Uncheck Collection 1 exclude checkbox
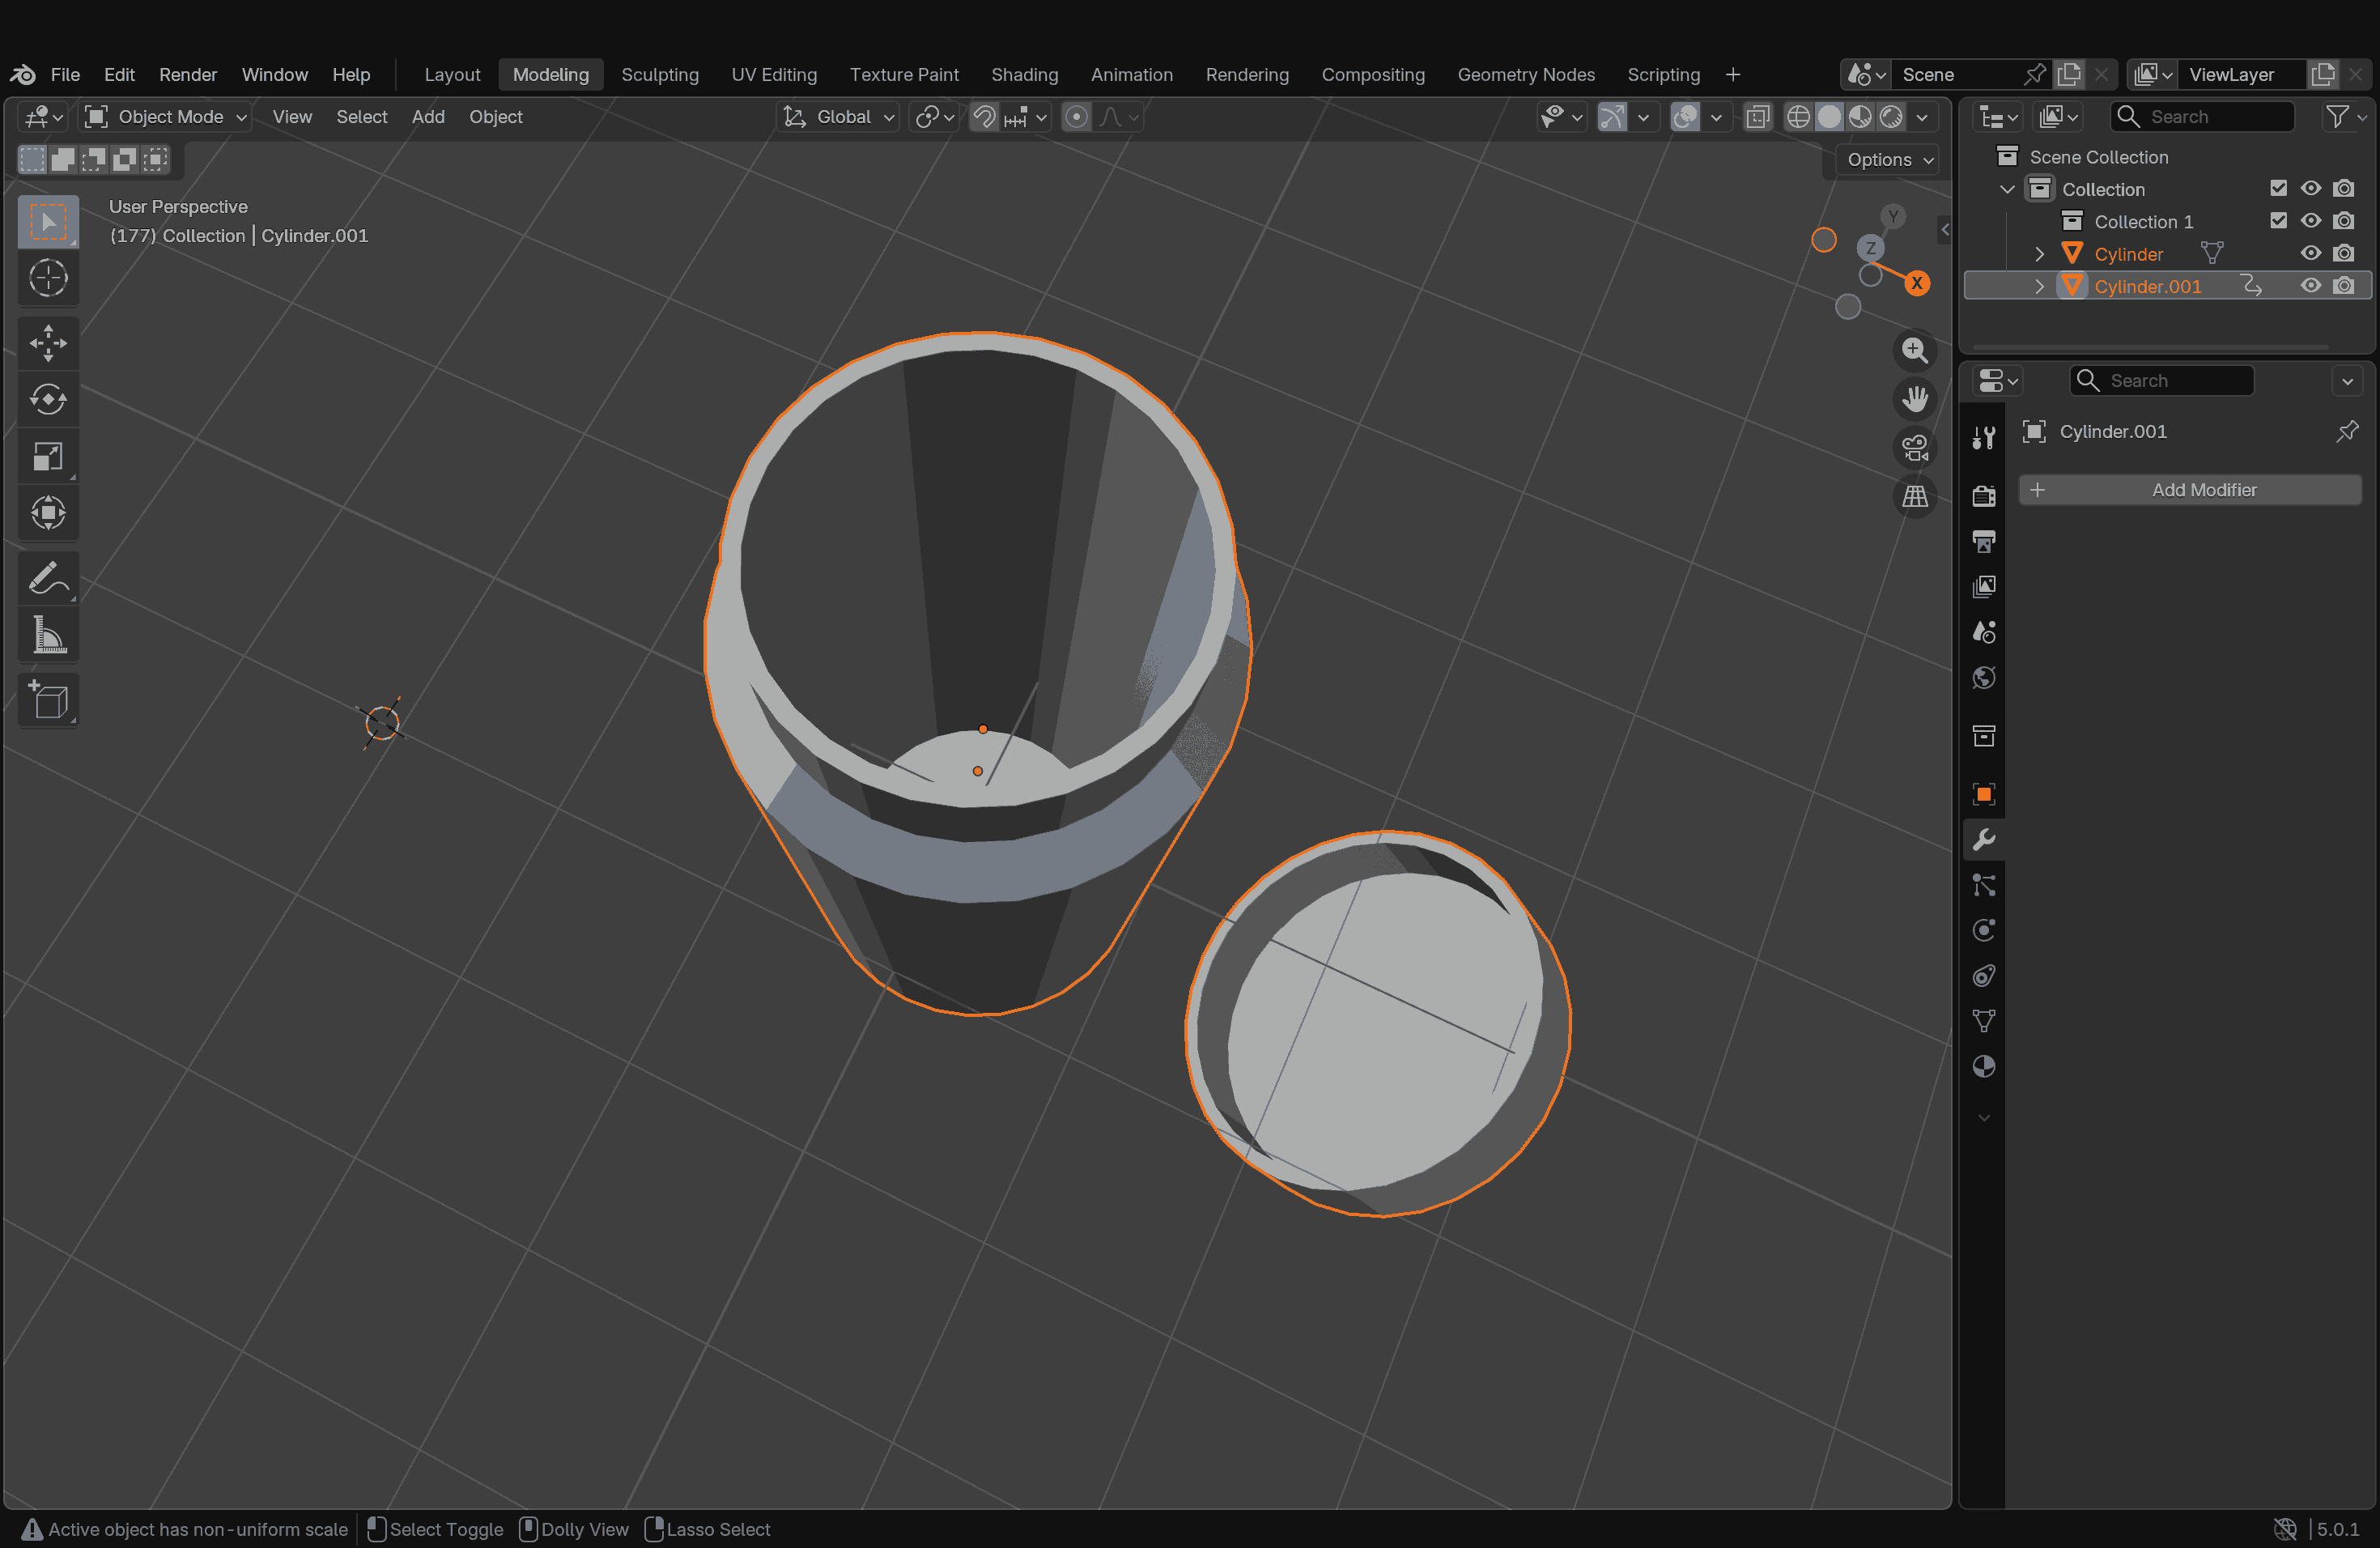The height and width of the screenshot is (1548, 2380). click(x=2278, y=221)
